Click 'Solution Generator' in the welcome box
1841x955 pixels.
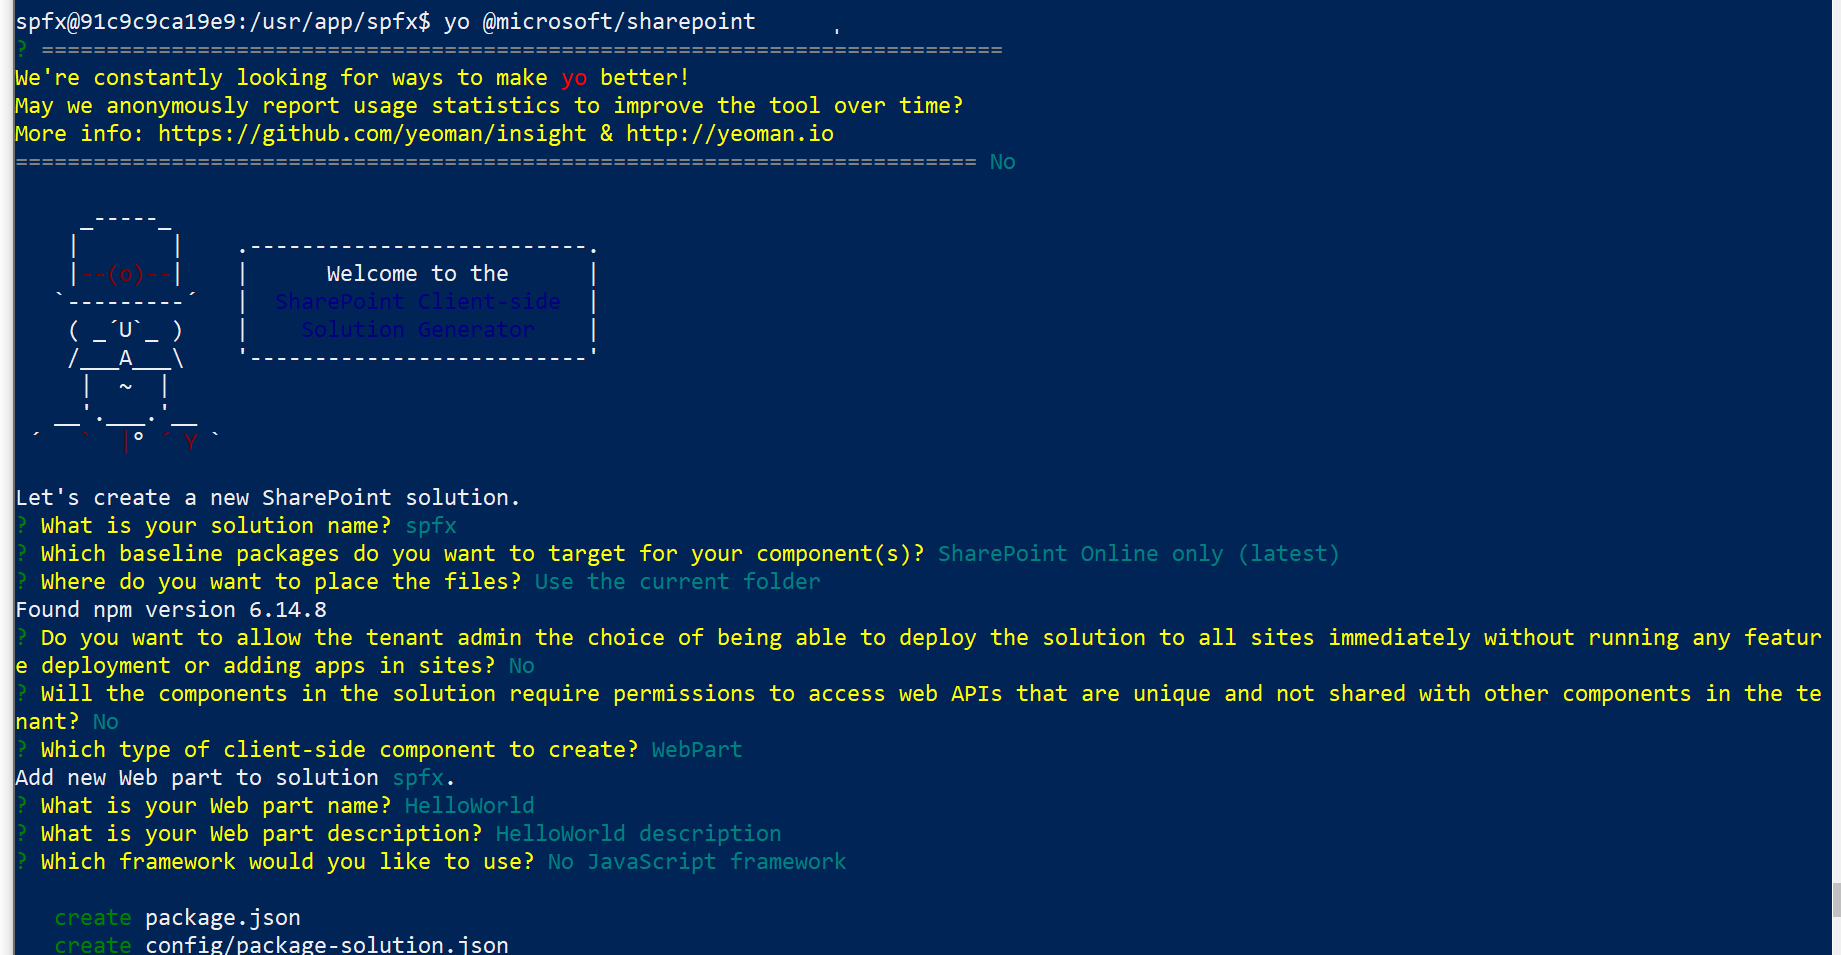coord(417,330)
